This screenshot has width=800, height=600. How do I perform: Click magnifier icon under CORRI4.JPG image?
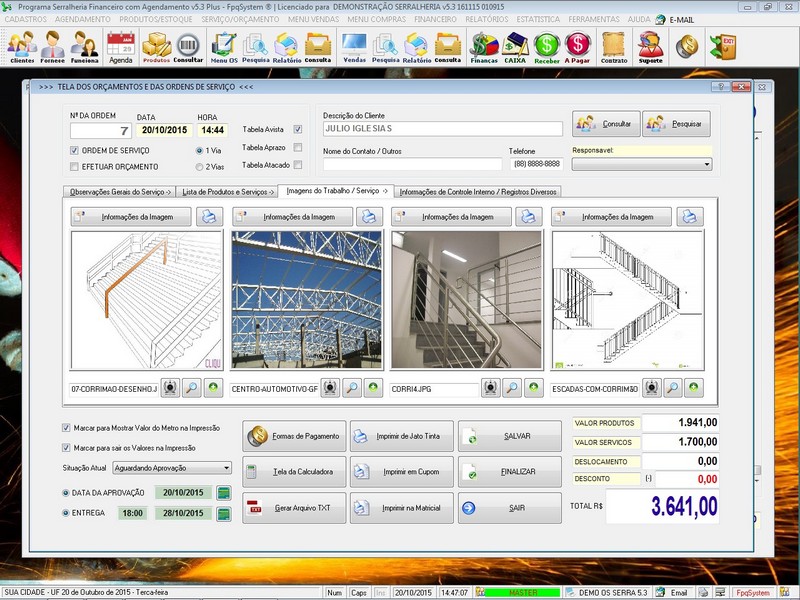pos(511,387)
